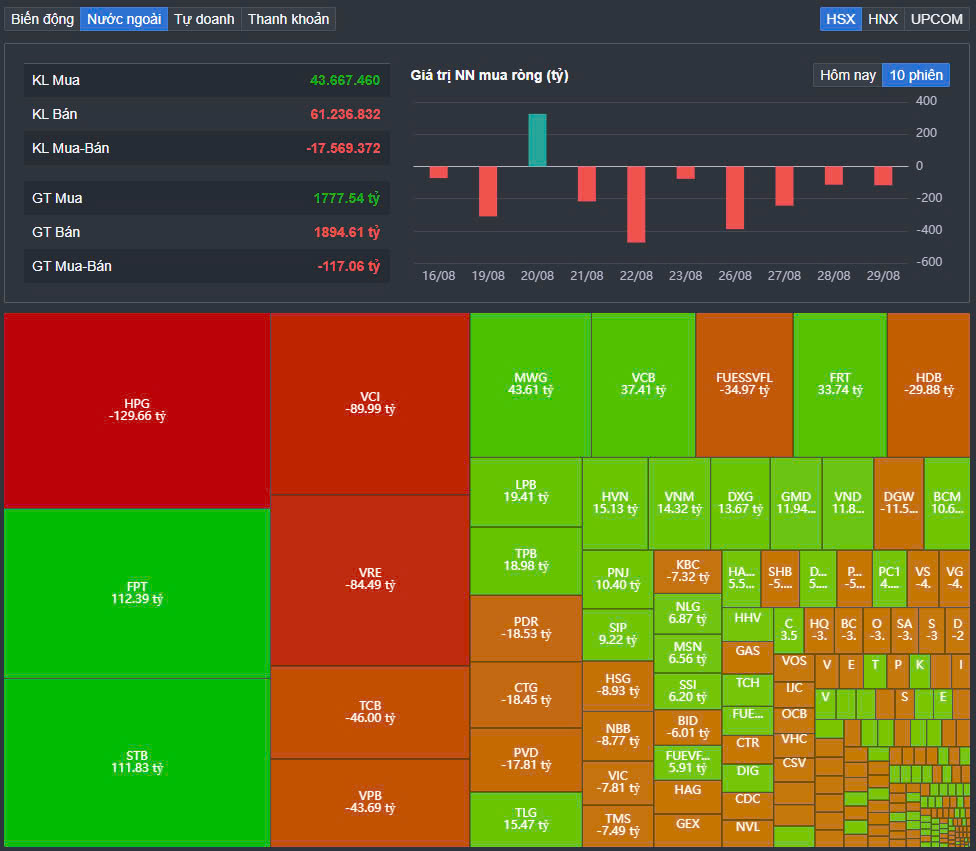
Task: Click the KL Bán value 61.236.832
Action: 345,115
